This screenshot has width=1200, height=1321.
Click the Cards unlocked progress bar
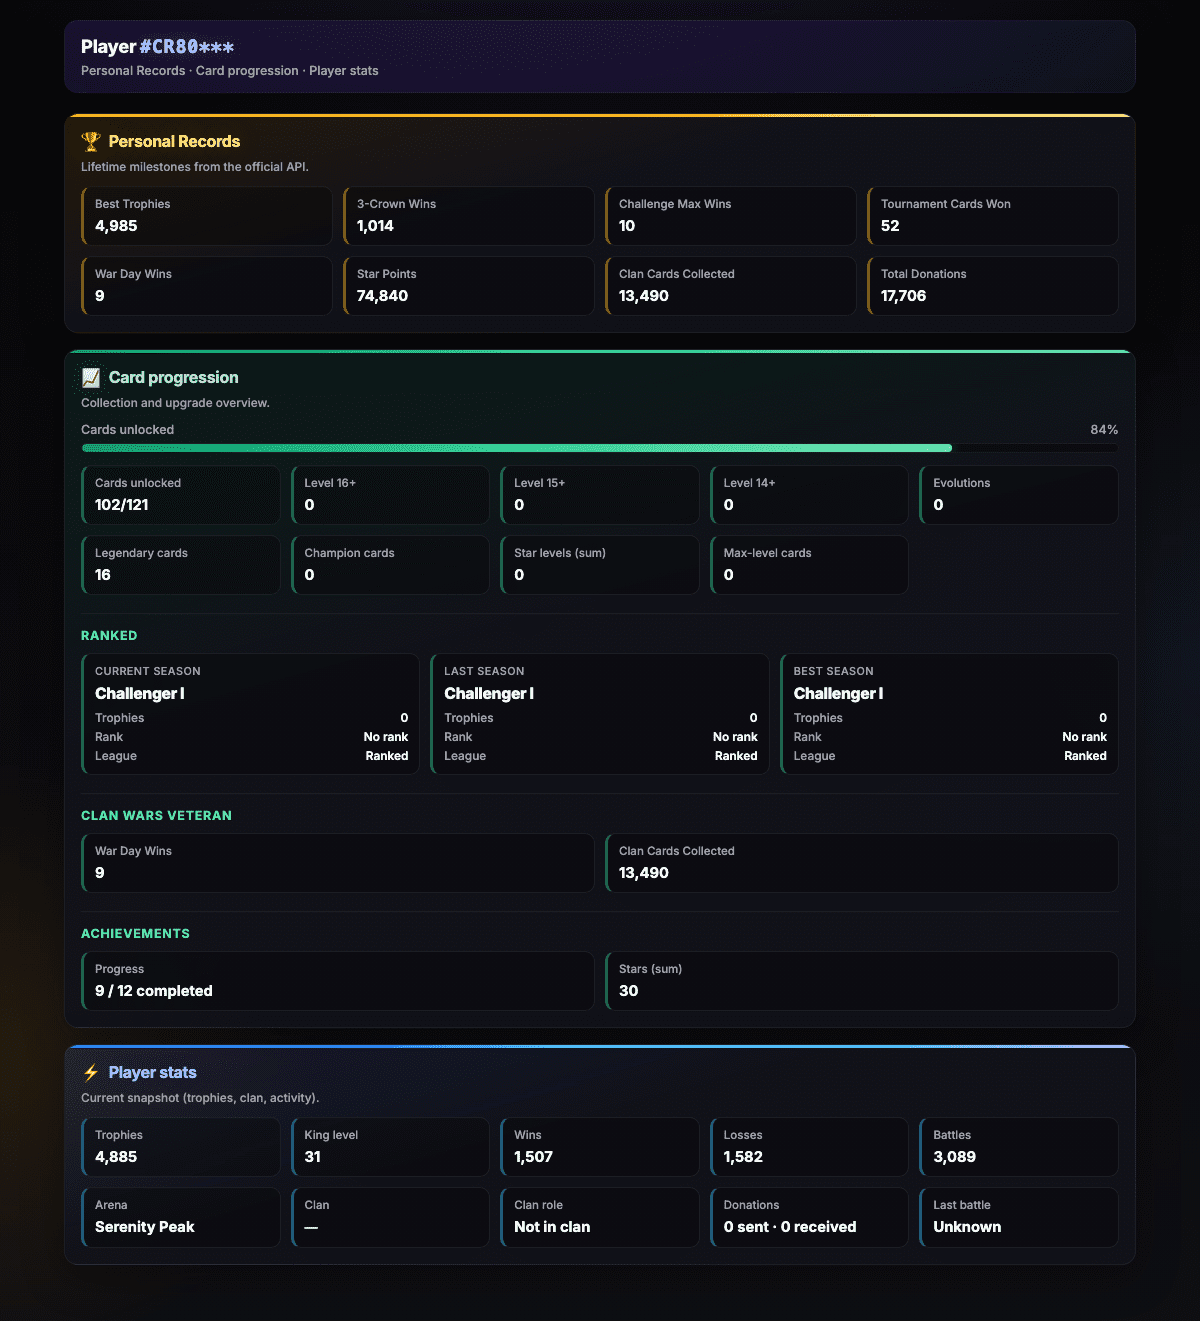click(x=599, y=448)
